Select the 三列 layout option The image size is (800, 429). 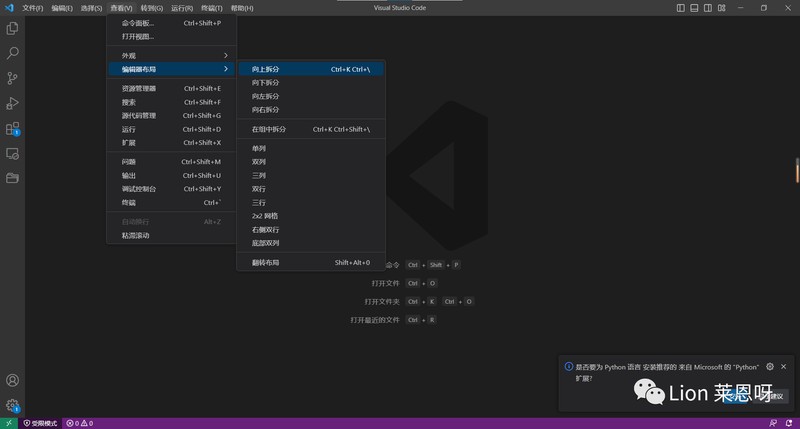pos(311,175)
